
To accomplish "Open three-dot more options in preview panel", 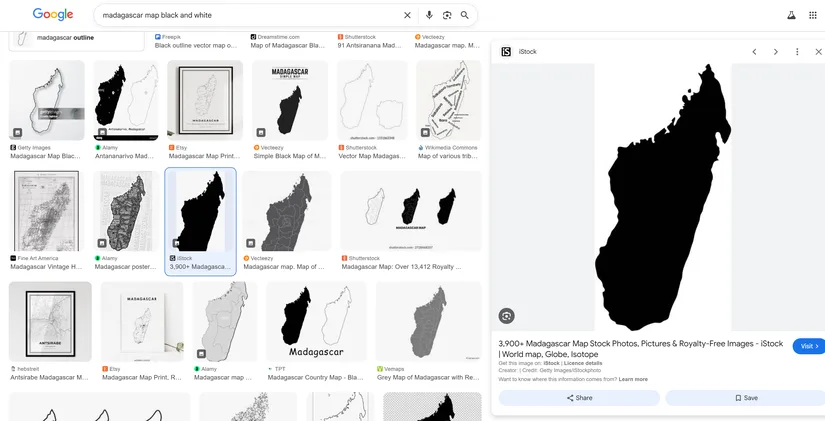I will tap(797, 52).
